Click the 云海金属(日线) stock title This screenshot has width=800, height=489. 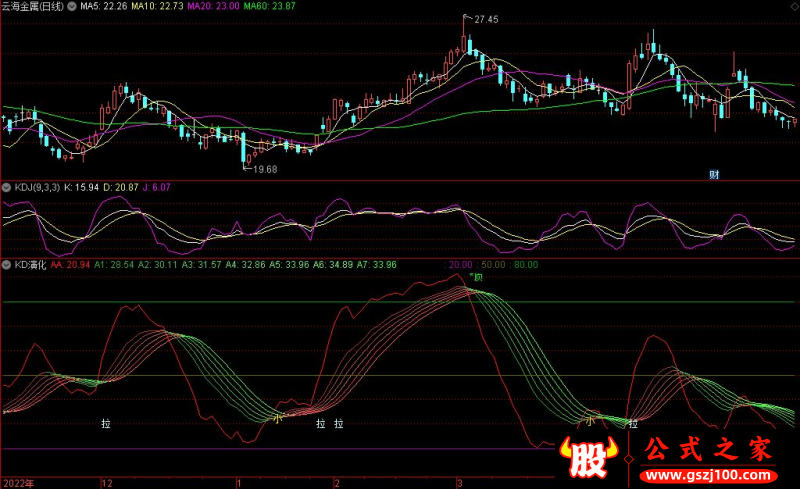pos(33,7)
